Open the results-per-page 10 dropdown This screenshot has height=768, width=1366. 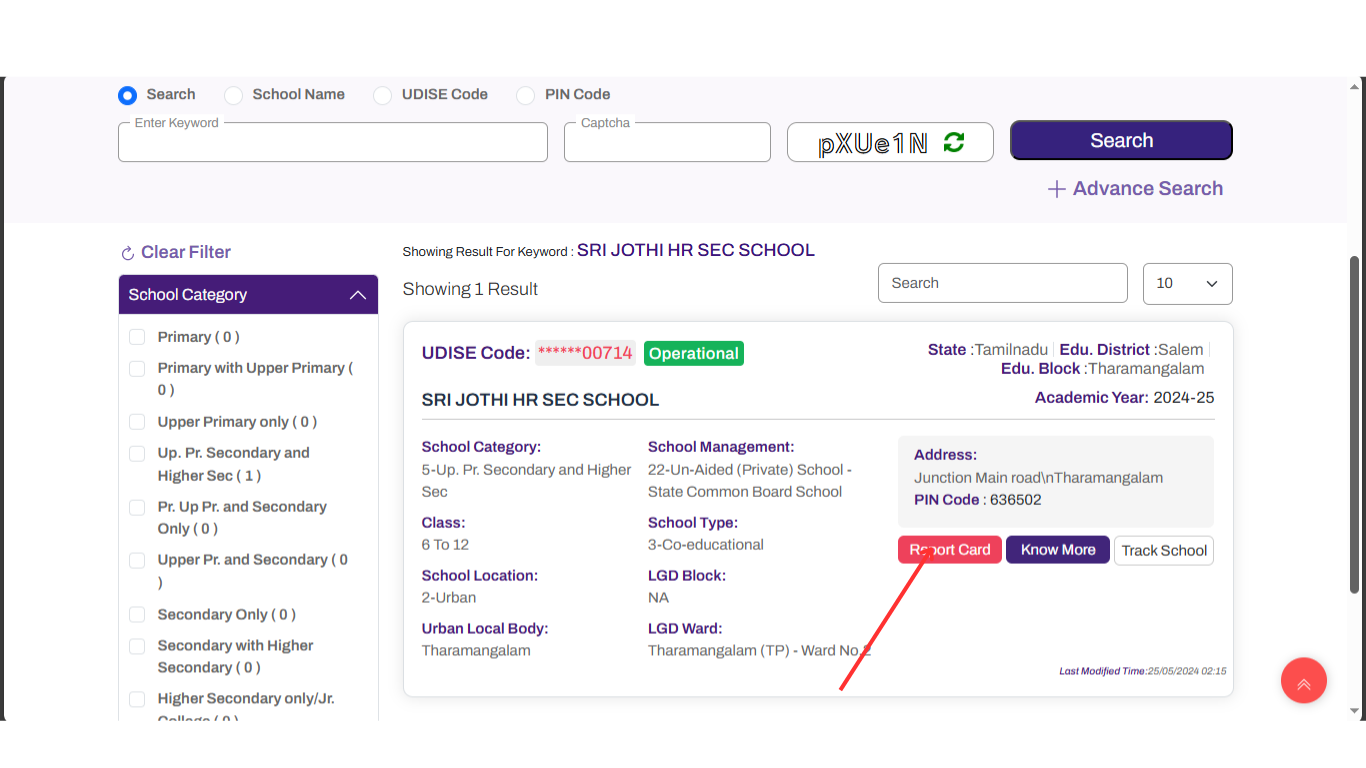click(x=1187, y=284)
